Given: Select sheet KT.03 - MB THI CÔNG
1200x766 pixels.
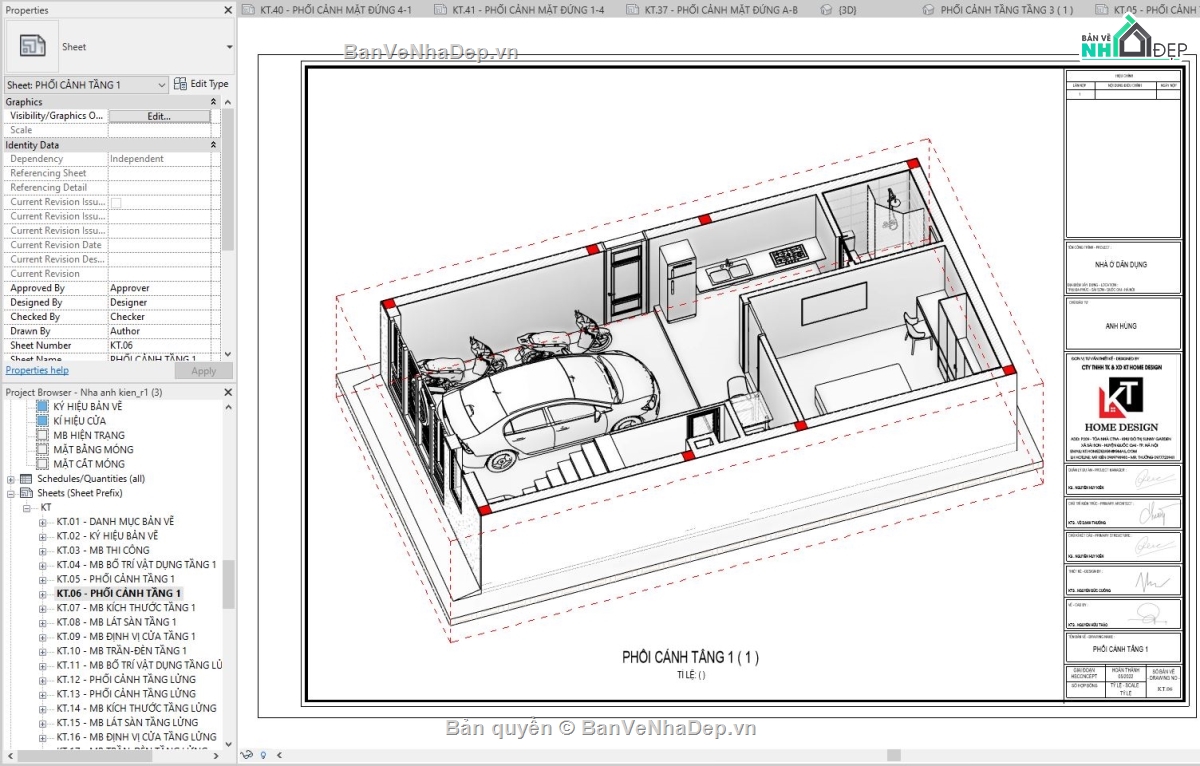Looking at the screenshot, I should pyautogui.click(x=103, y=550).
